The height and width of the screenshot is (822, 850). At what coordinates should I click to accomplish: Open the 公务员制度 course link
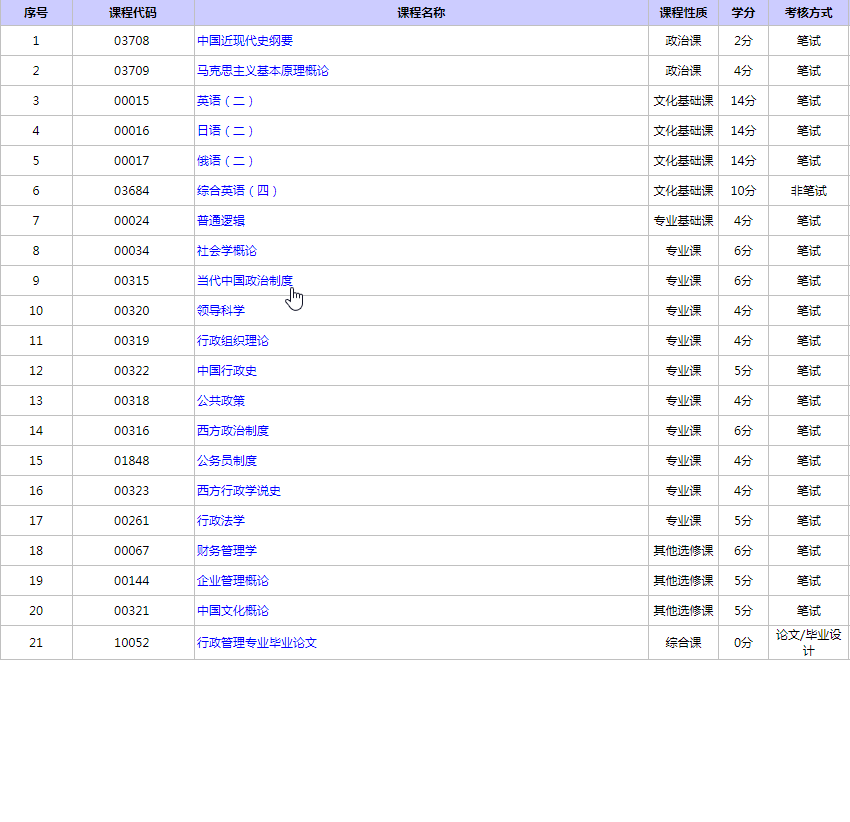(227, 461)
